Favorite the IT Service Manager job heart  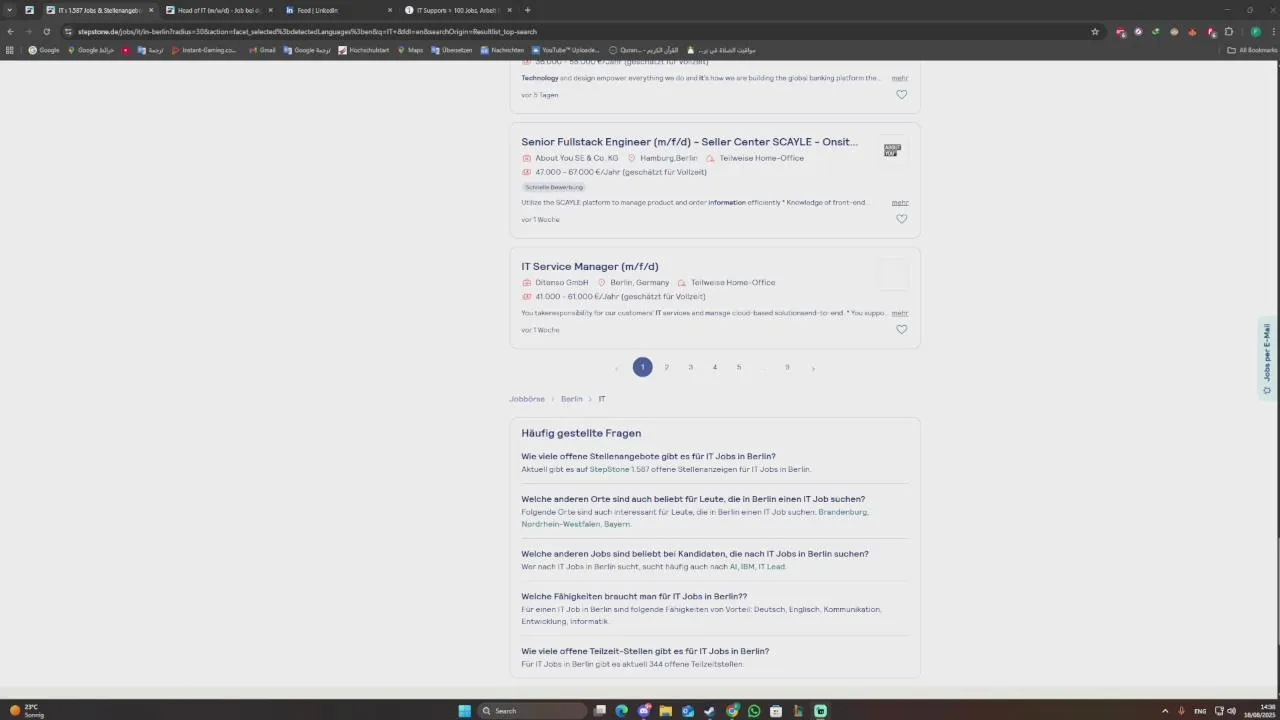tap(901, 329)
